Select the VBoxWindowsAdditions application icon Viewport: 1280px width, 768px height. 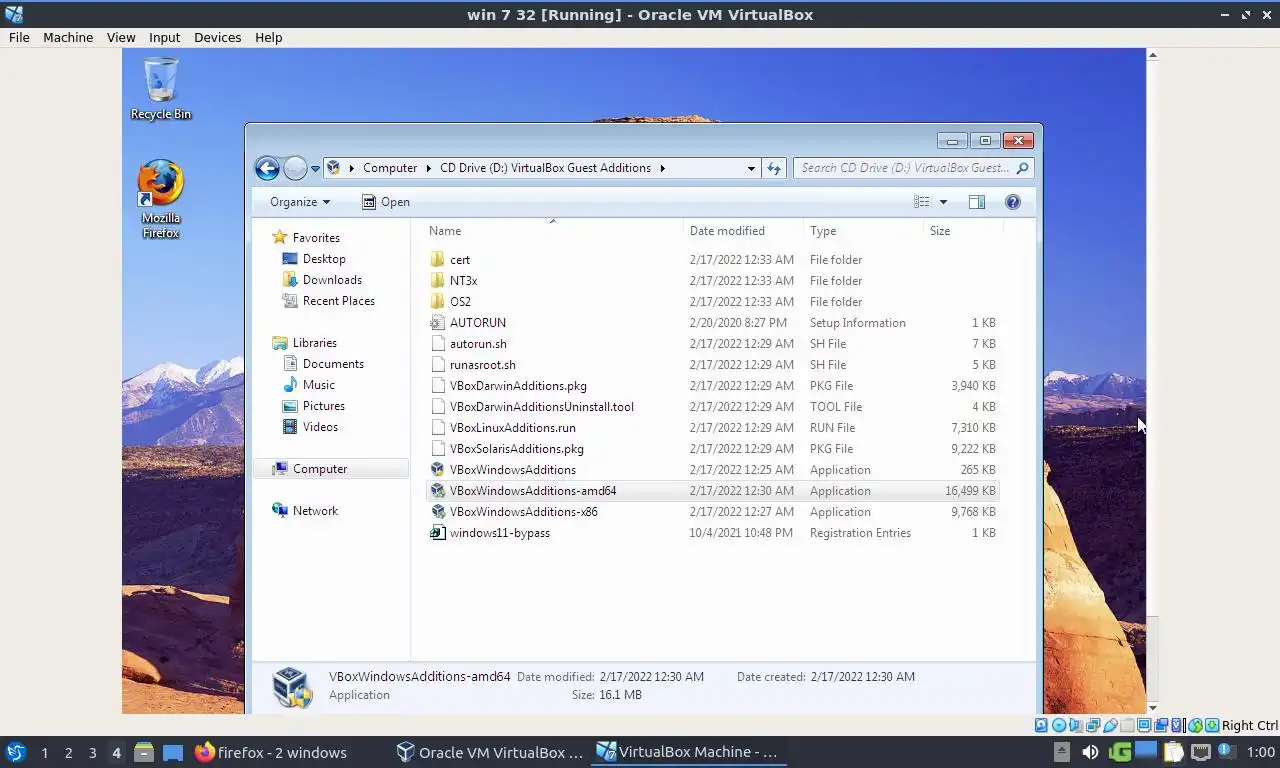437,470
